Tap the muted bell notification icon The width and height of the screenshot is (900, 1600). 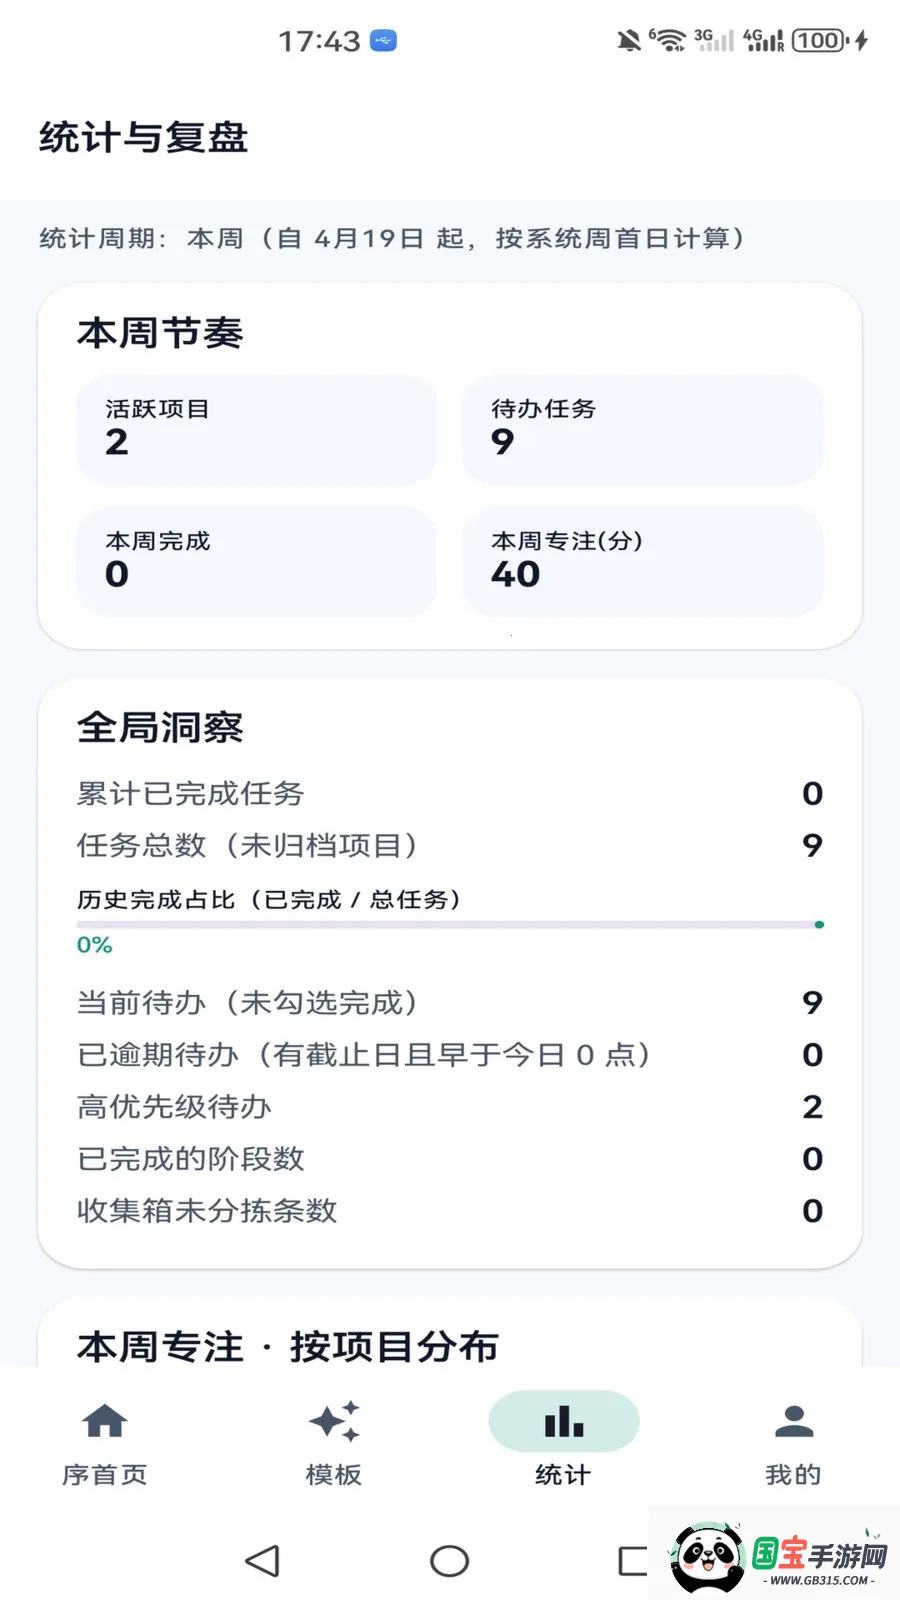(x=629, y=41)
